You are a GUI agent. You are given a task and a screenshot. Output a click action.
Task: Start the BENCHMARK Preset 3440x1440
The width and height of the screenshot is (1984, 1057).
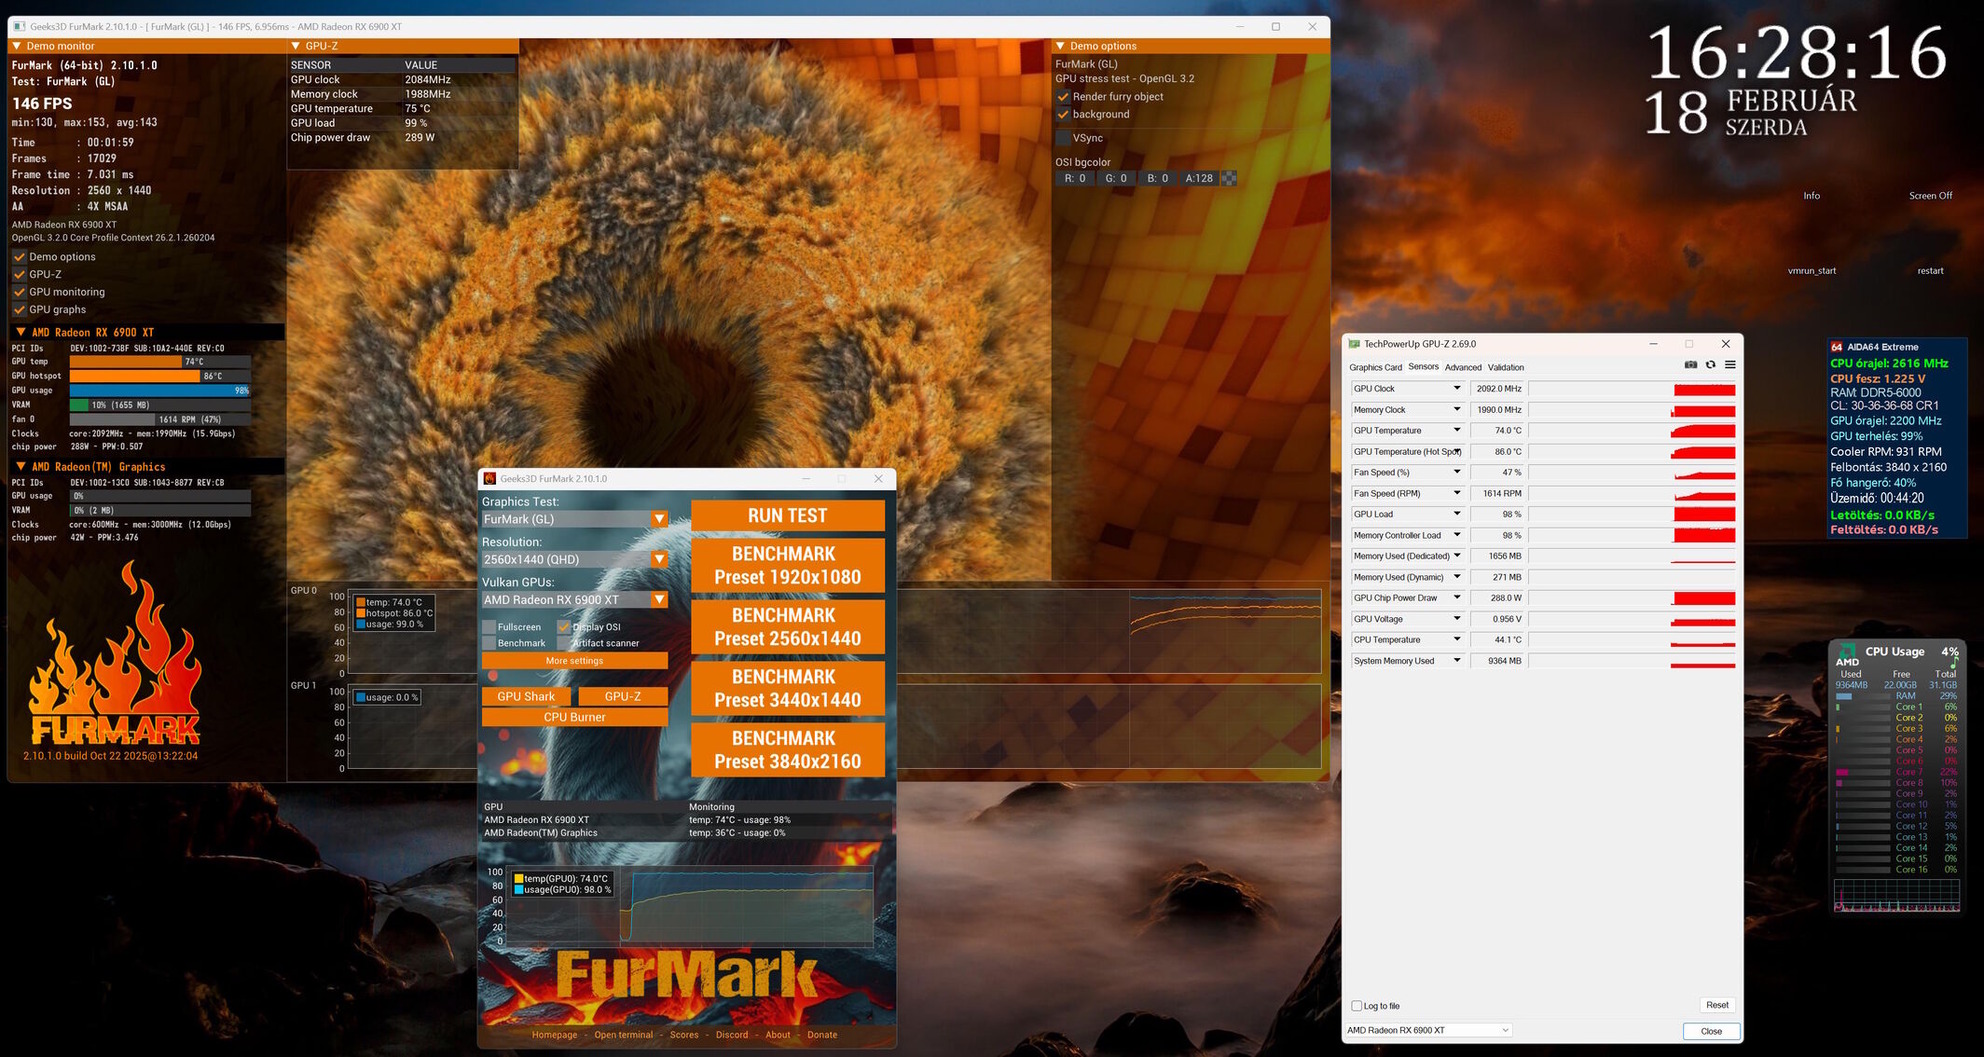[788, 689]
